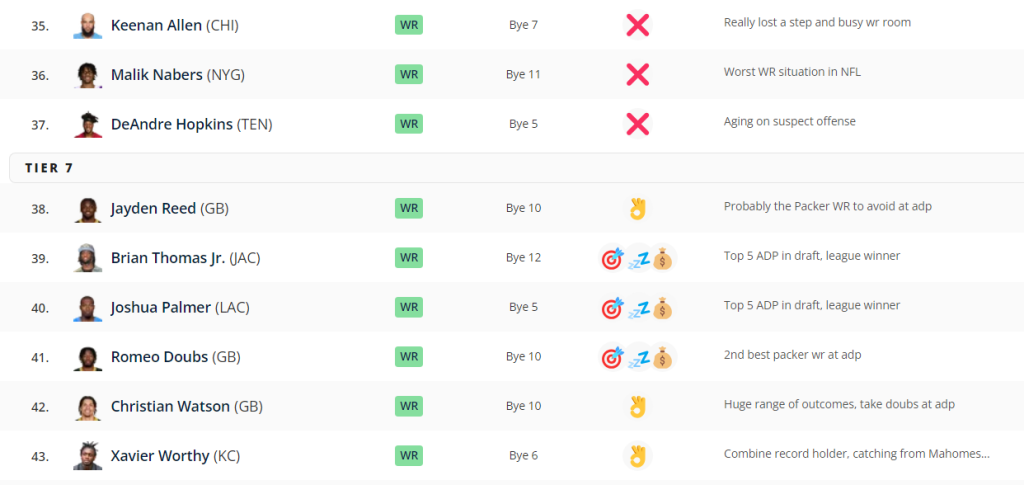Click the WR position badge for DeAndre Hopkins
This screenshot has height=485, width=1024.
coord(409,124)
